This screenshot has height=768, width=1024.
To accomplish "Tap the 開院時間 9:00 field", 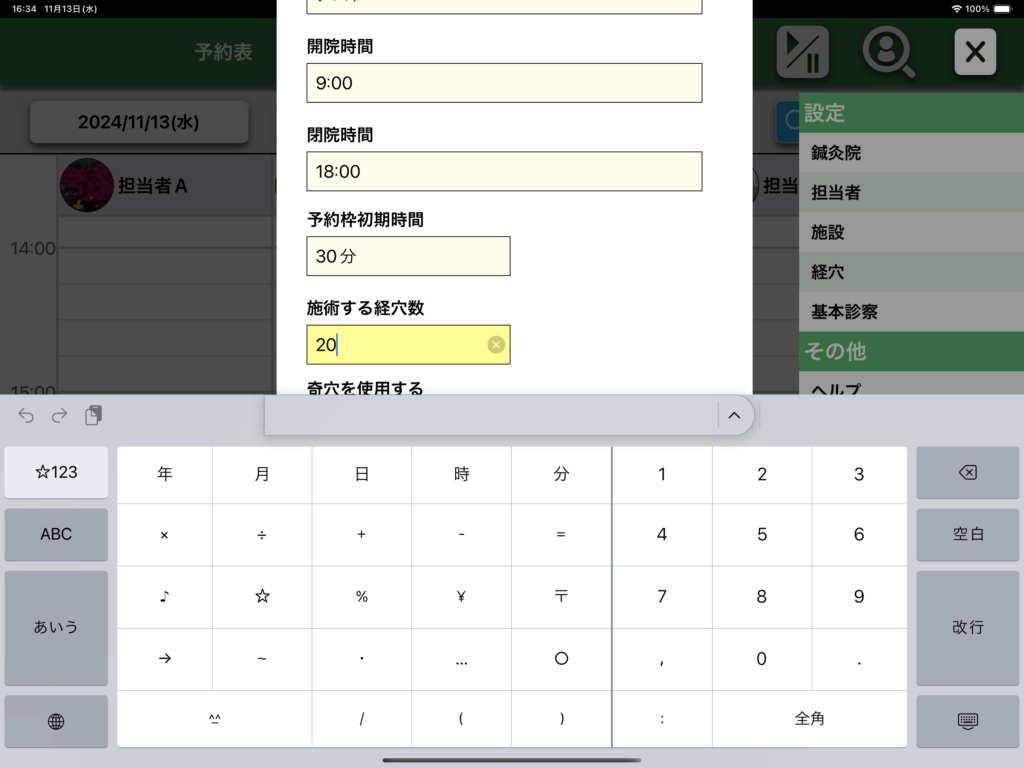I will click(504, 83).
